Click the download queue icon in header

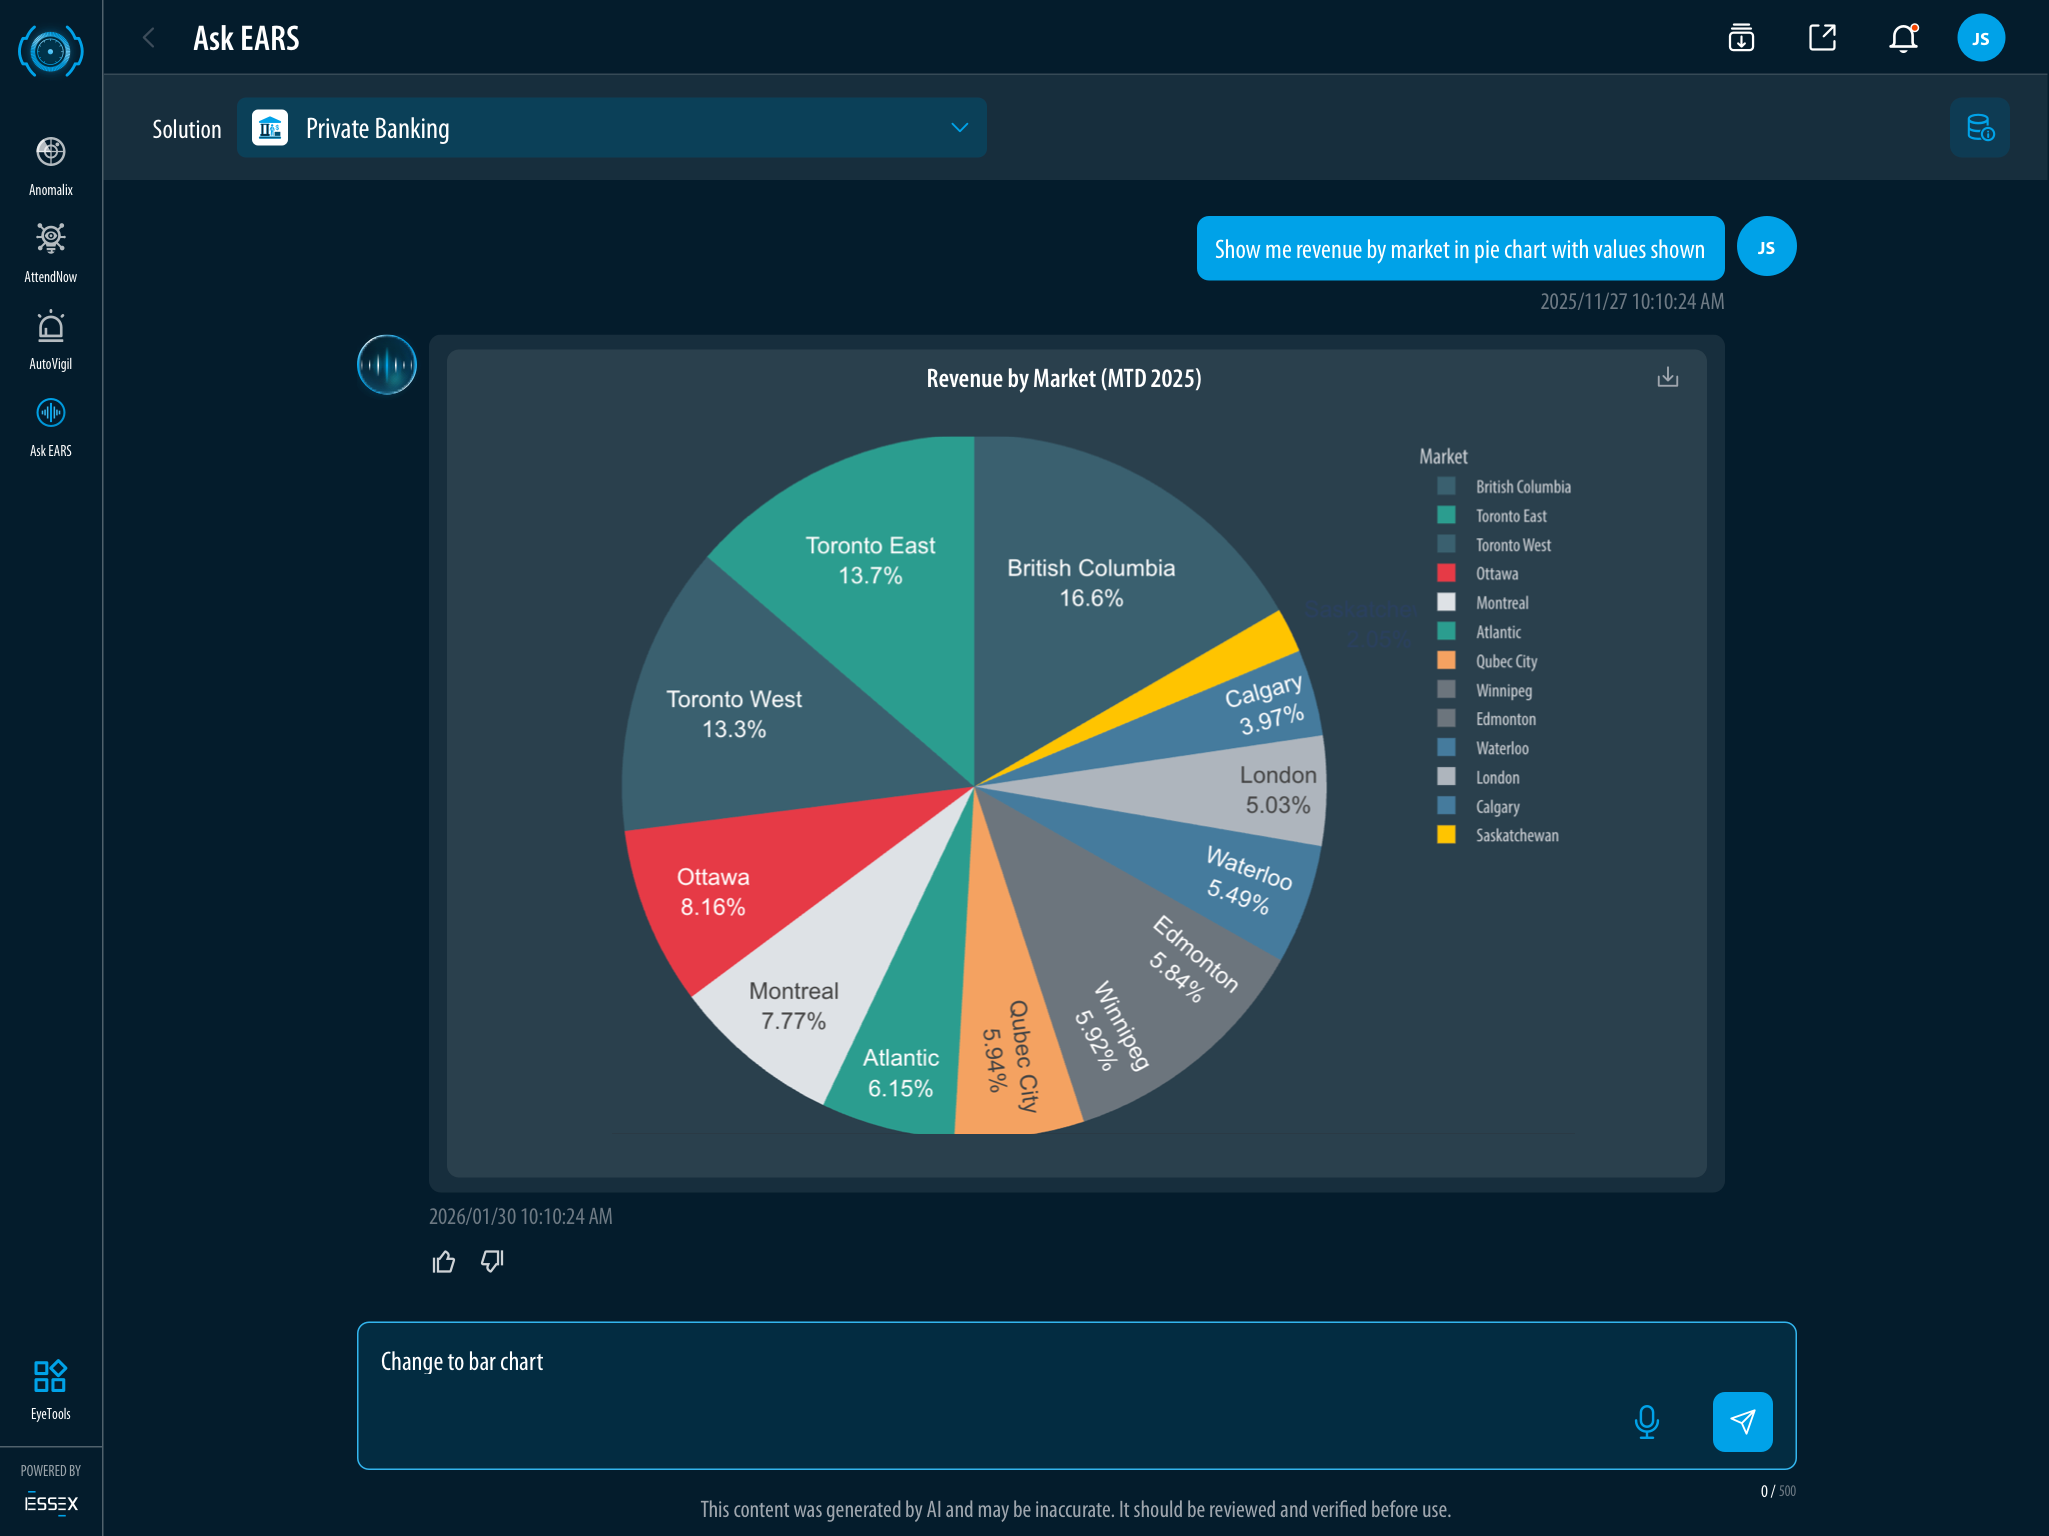pos(1741,39)
